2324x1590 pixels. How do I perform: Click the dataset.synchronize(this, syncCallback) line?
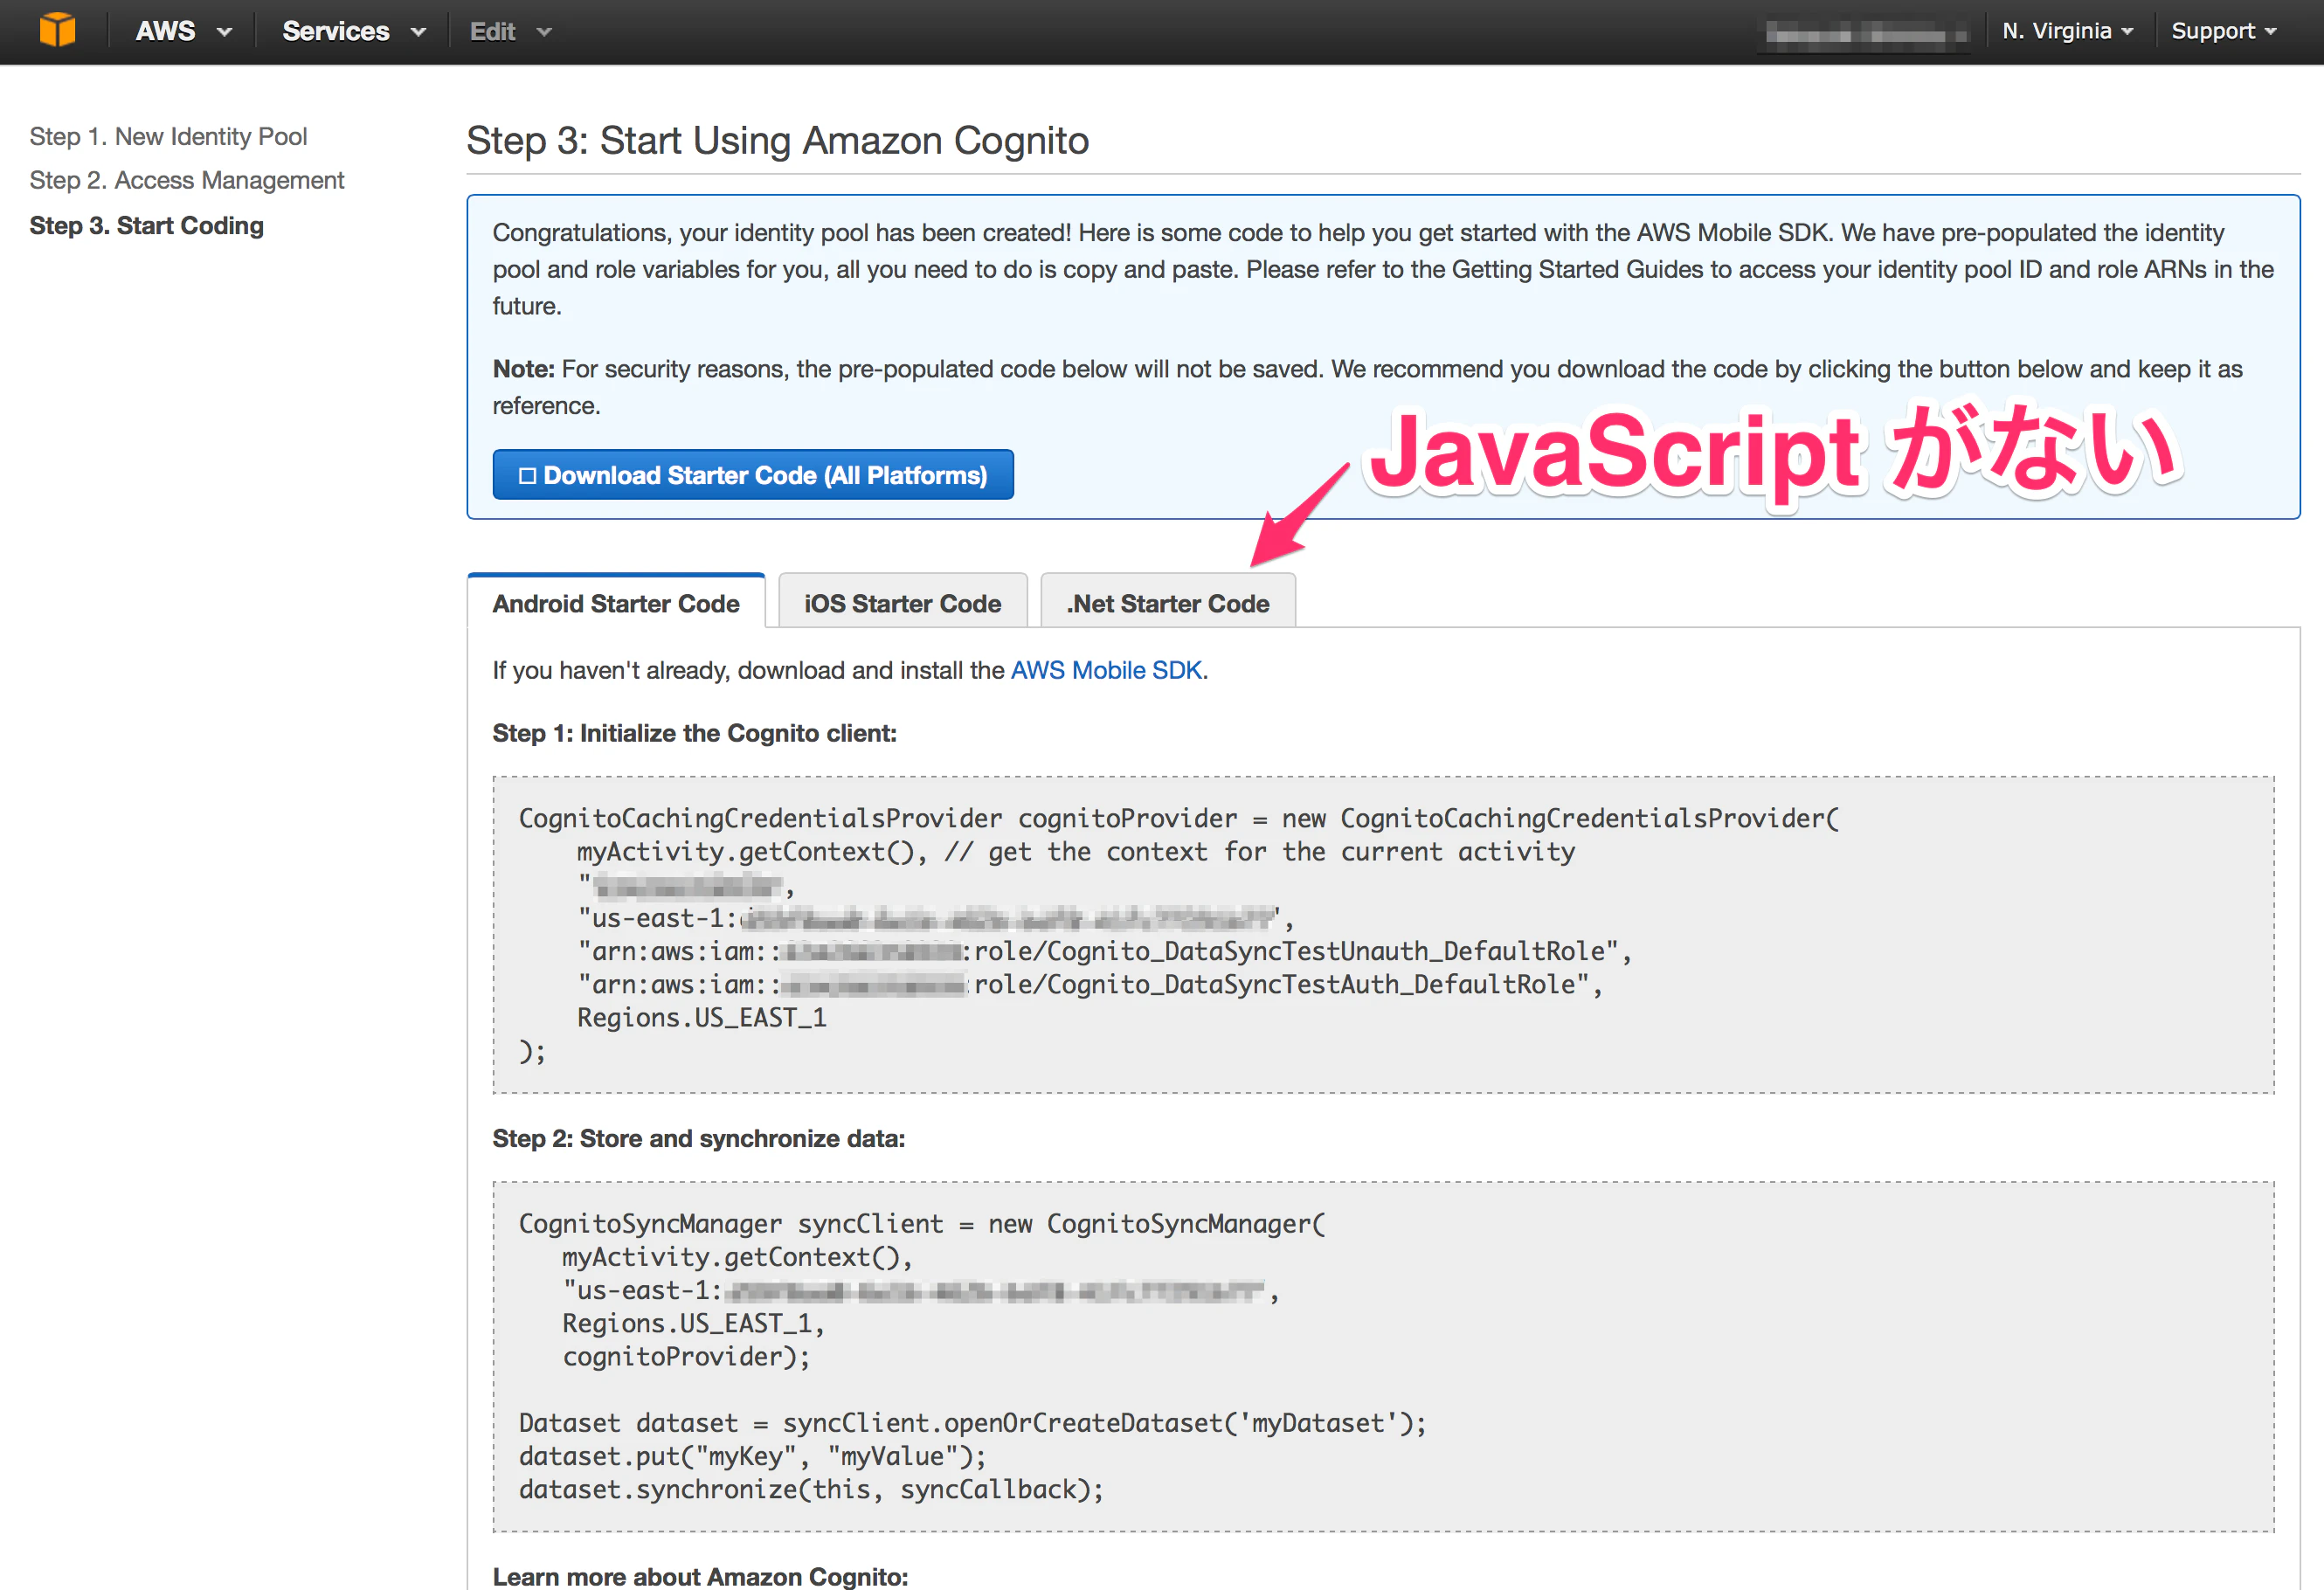tap(811, 1489)
